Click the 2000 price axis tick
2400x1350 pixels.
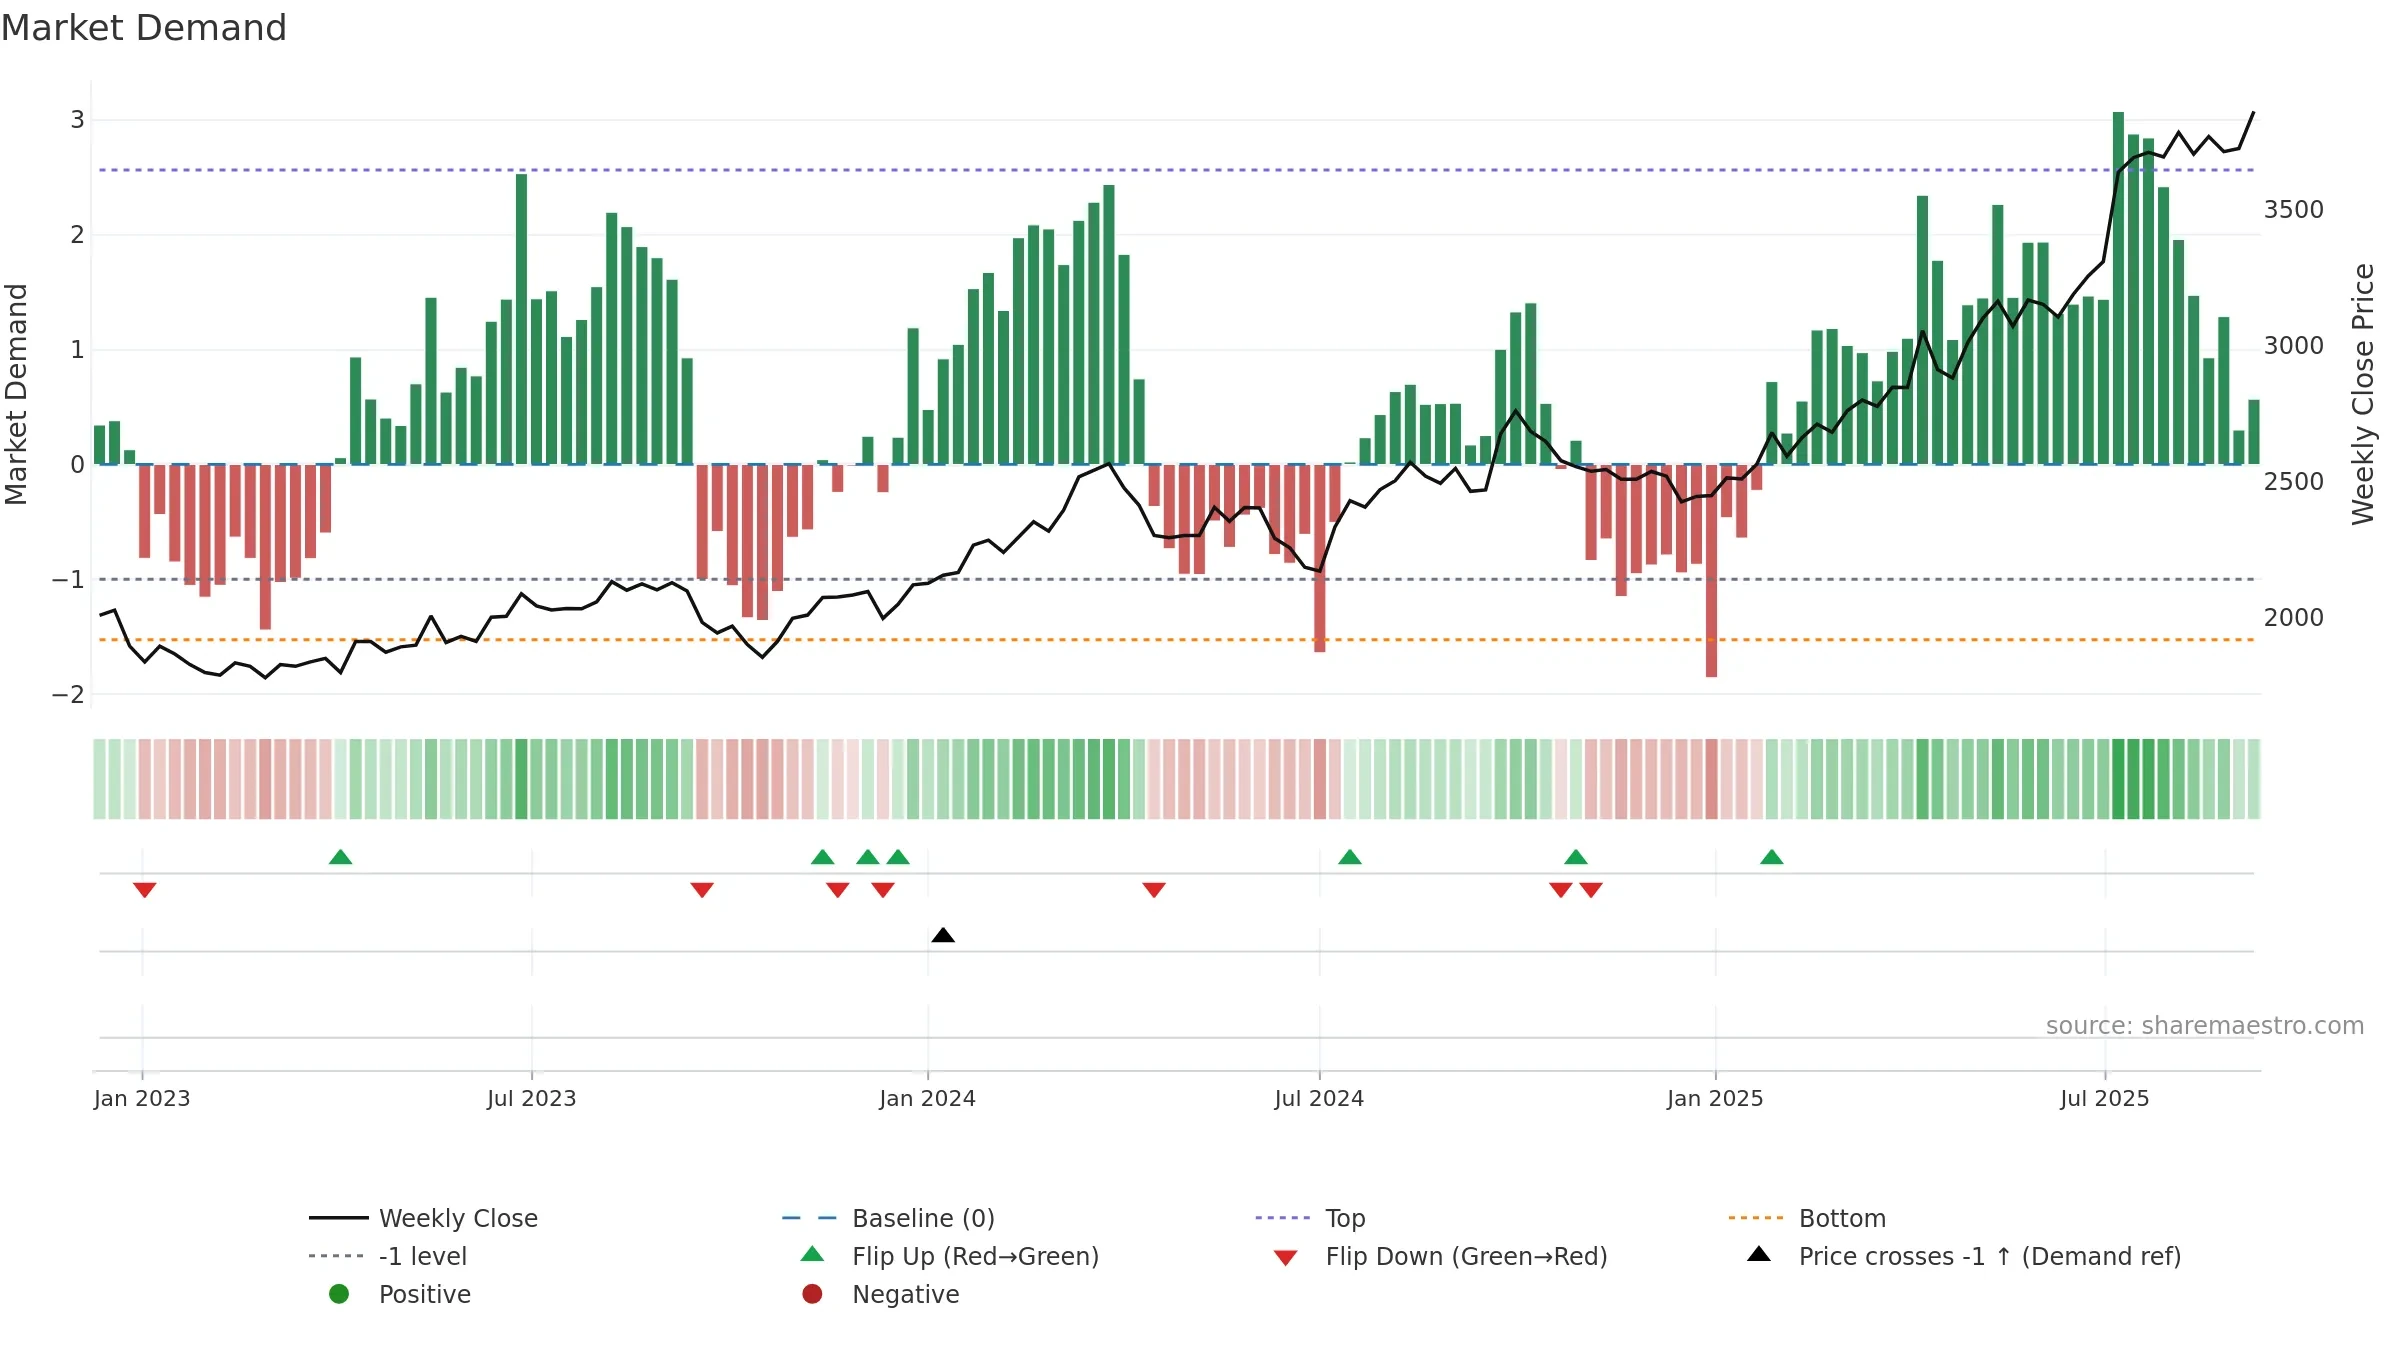point(2294,618)
